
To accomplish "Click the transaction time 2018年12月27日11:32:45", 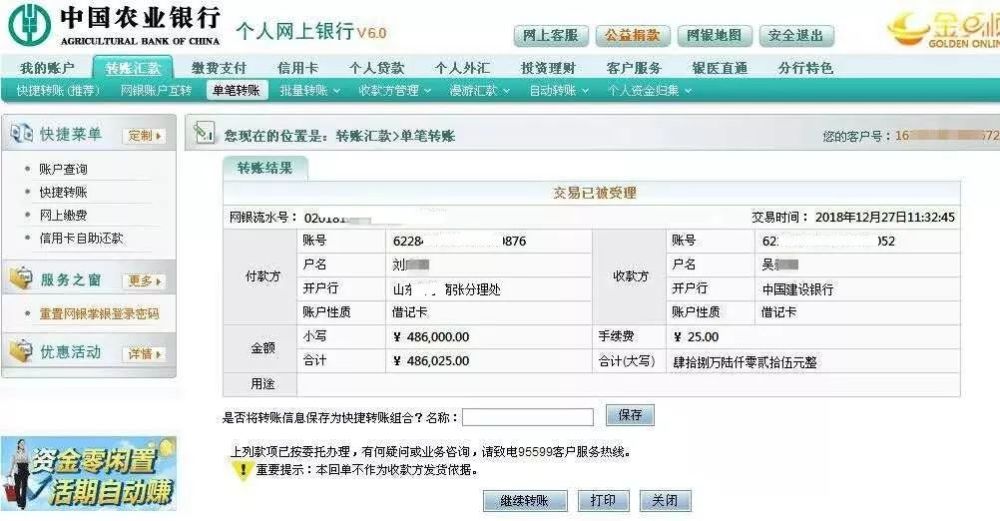I will 885,217.
